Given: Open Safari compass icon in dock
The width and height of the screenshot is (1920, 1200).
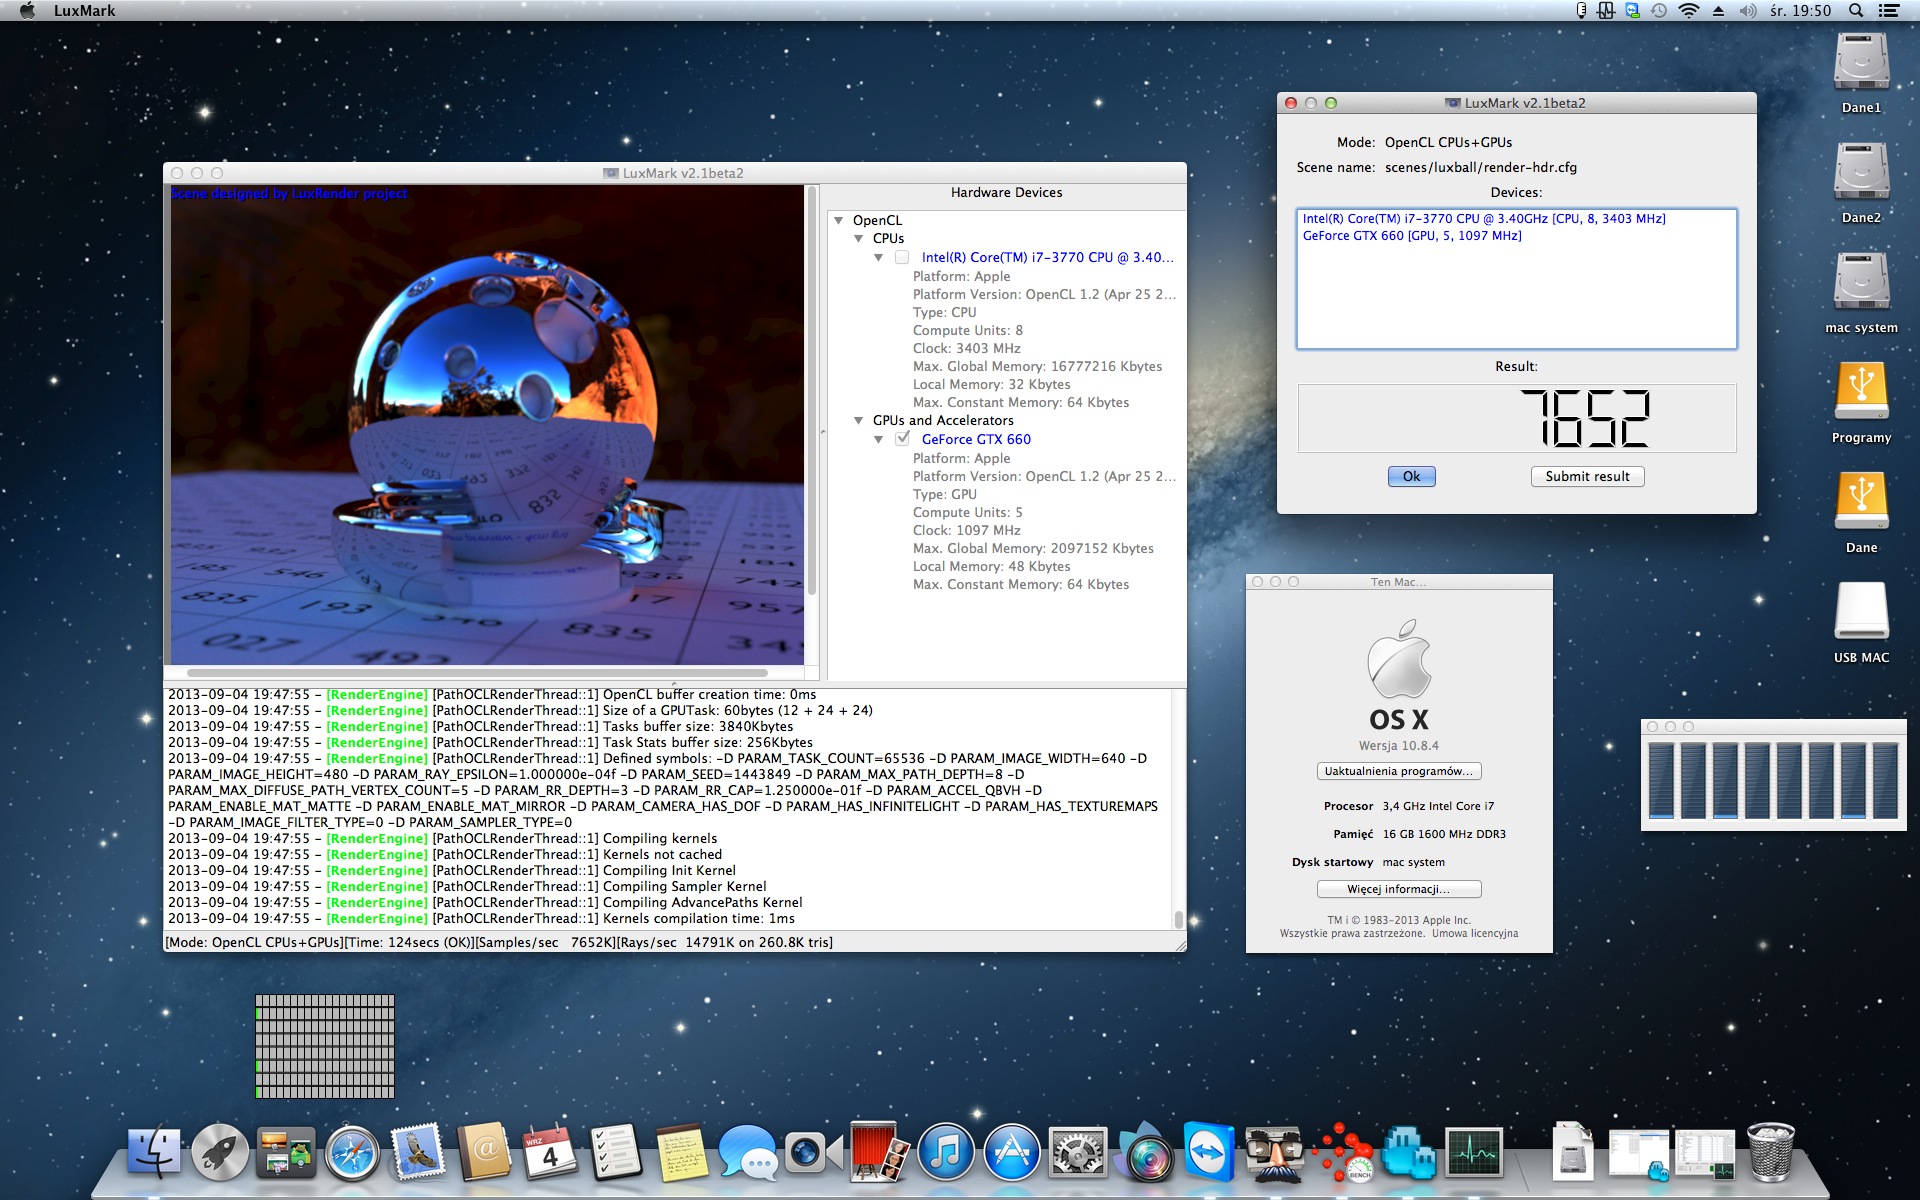Looking at the screenshot, I should [x=352, y=1151].
